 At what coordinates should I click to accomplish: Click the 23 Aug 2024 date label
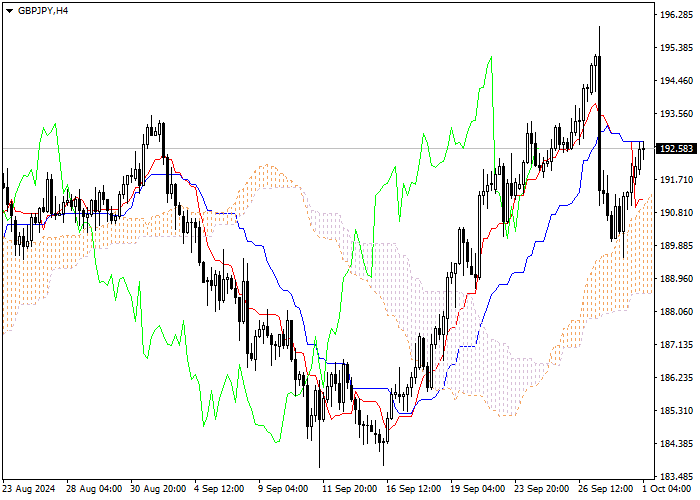point(29,489)
